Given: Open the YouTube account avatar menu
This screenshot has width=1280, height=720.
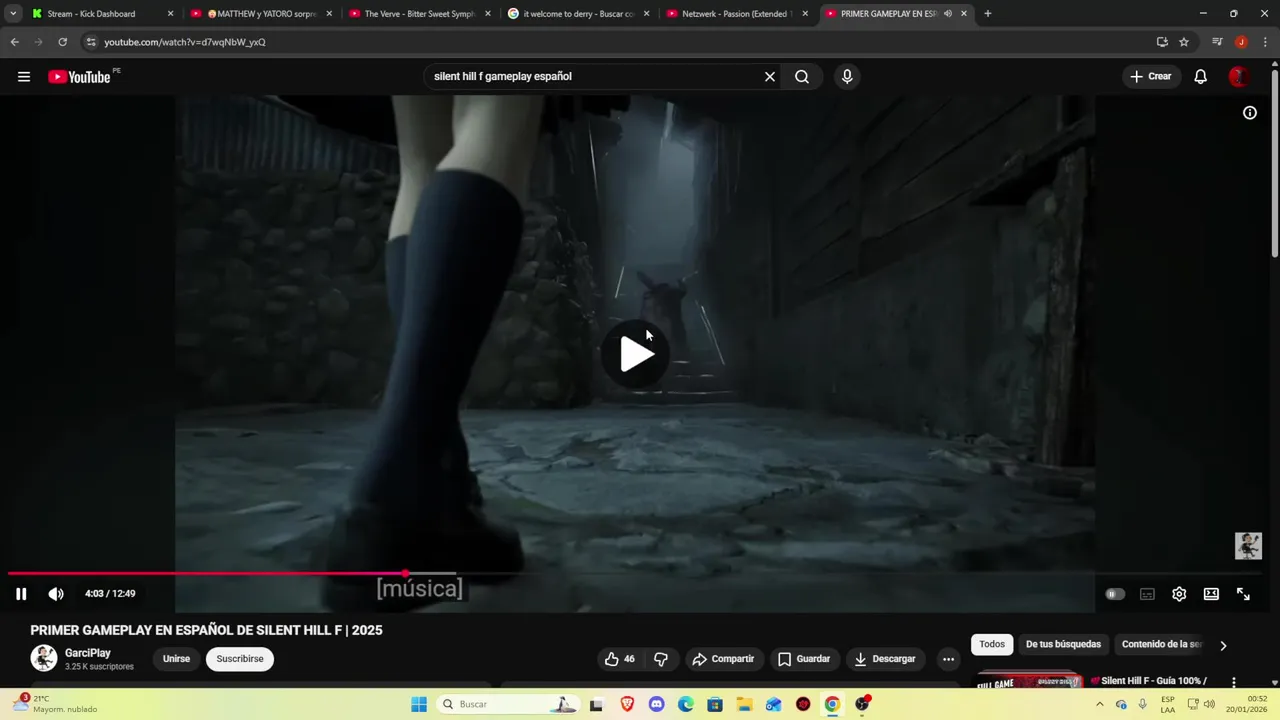Looking at the screenshot, I should (1238, 77).
